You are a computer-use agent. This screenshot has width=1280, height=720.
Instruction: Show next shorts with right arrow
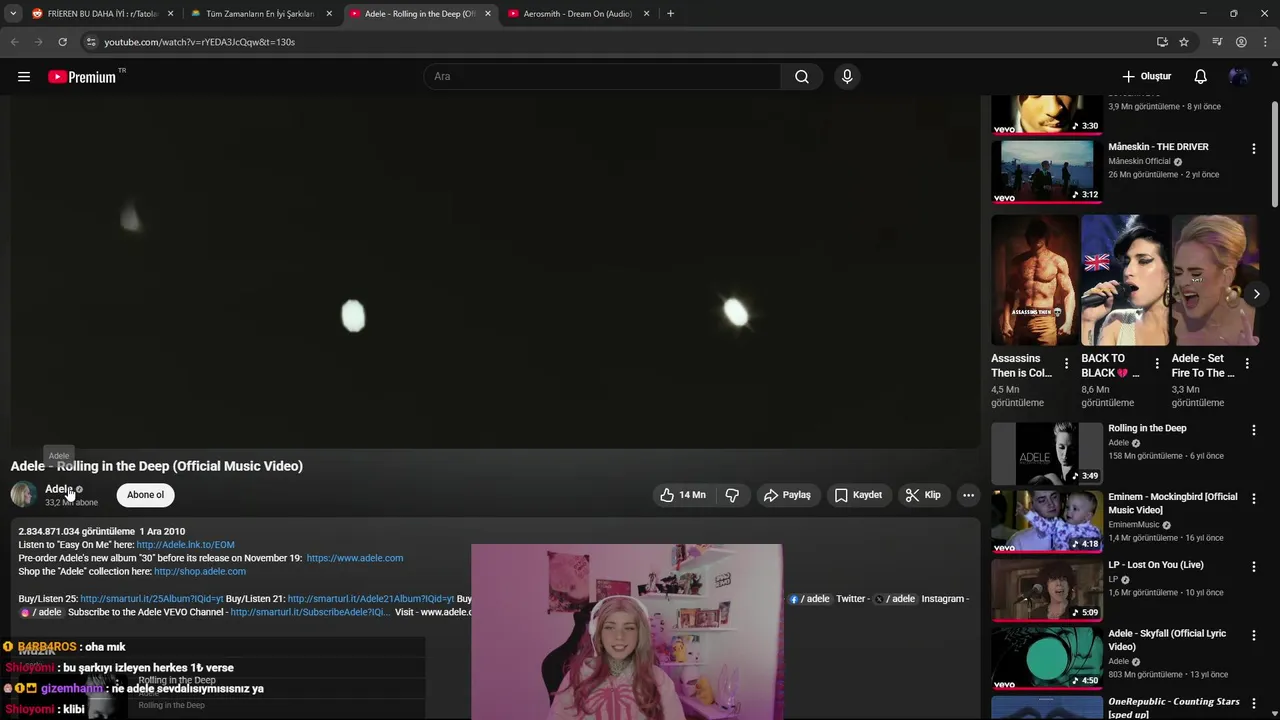(1256, 294)
